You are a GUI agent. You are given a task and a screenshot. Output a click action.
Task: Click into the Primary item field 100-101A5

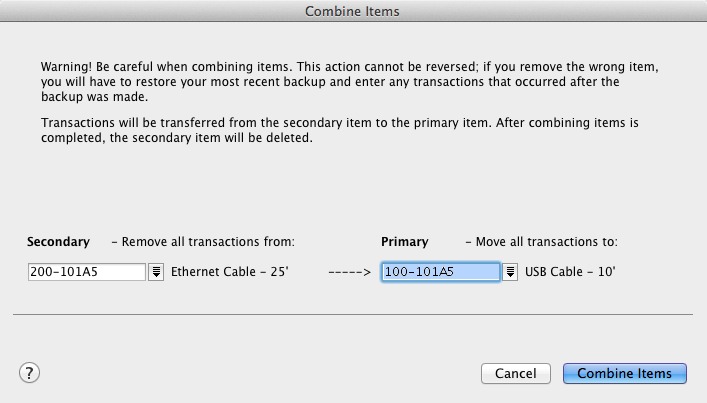pyautogui.click(x=440, y=272)
